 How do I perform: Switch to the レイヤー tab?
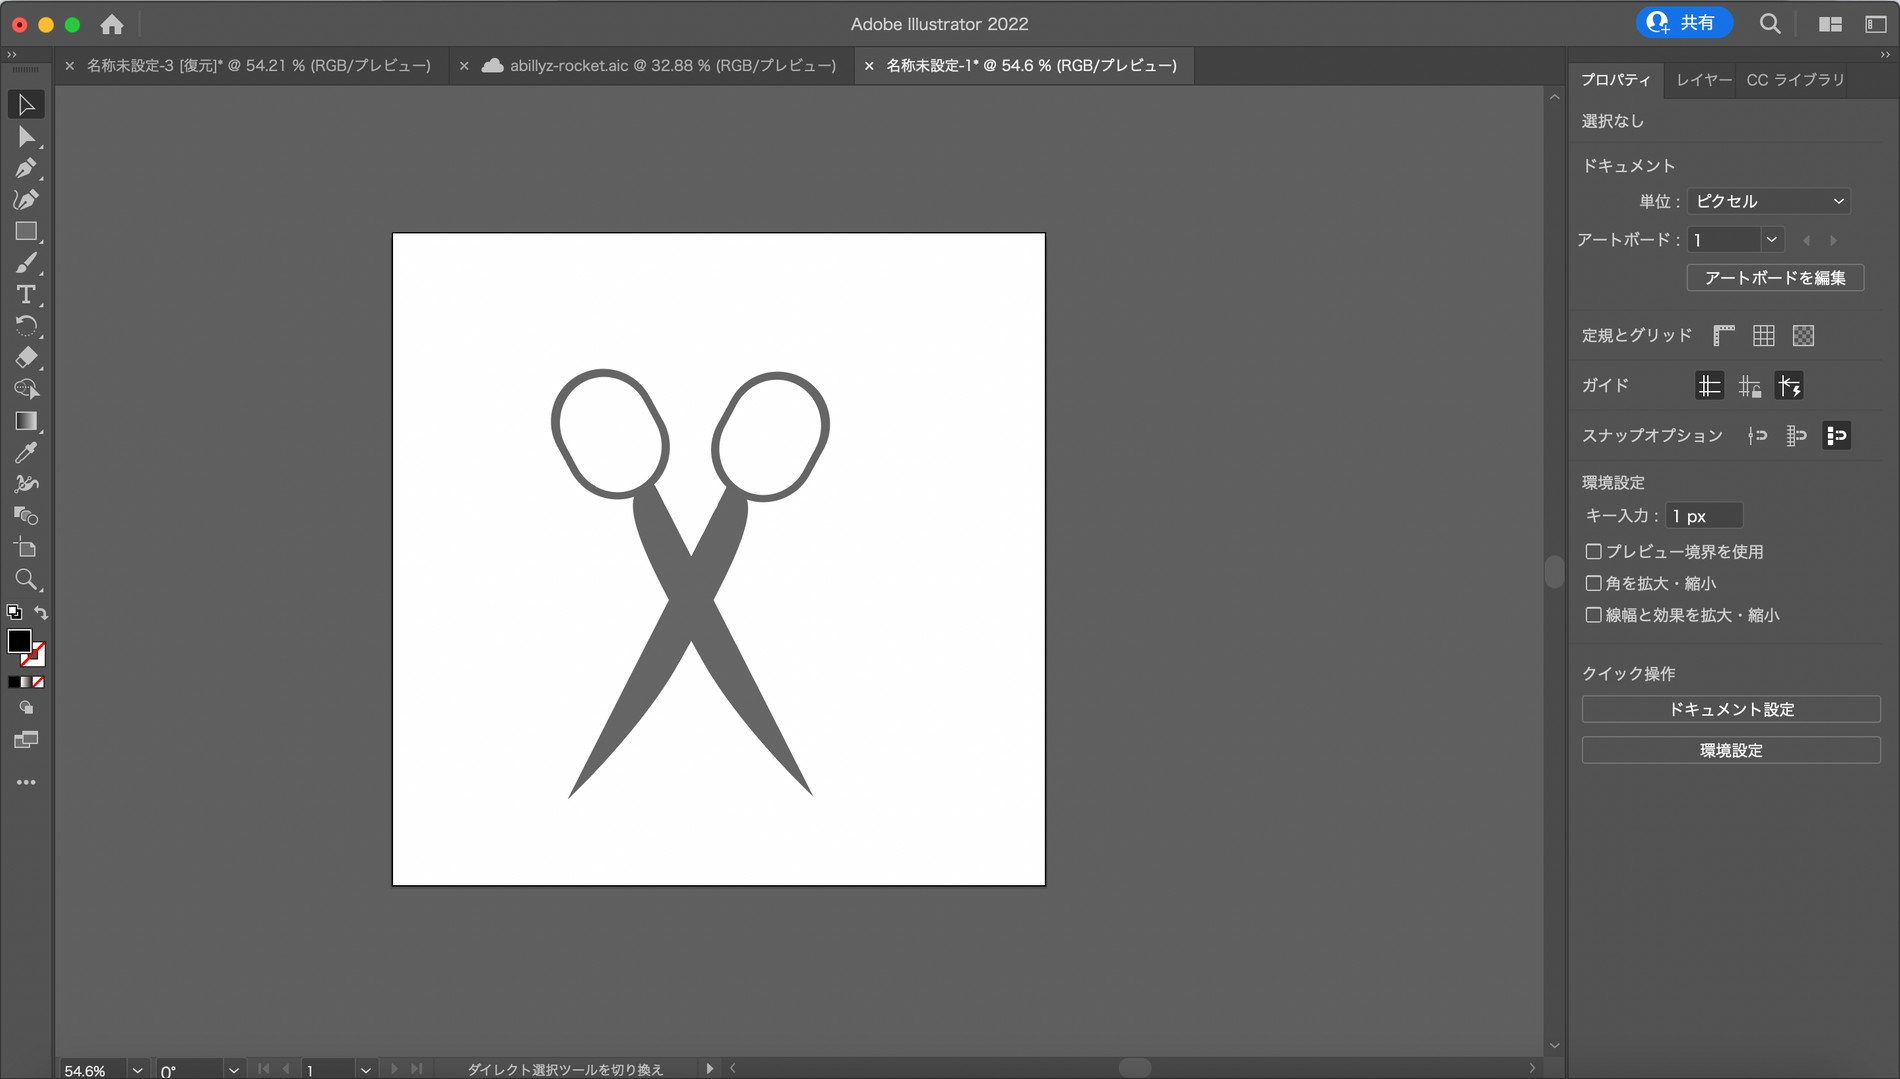pos(1702,79)
